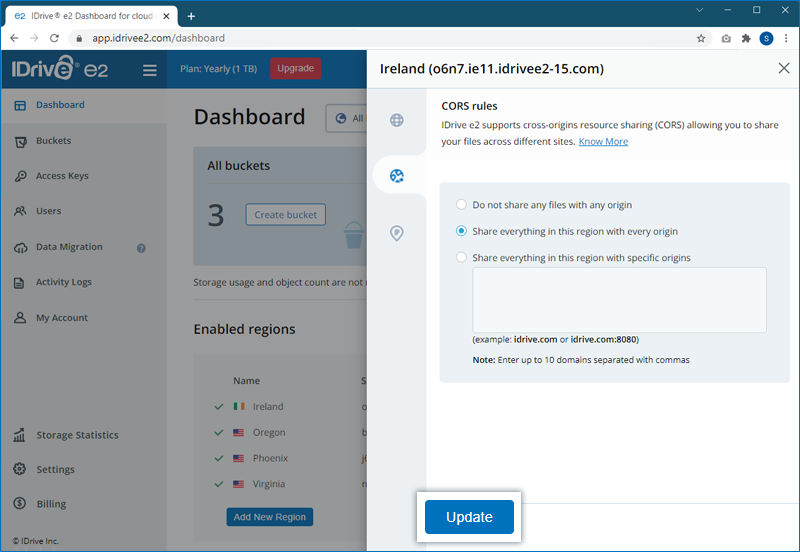Viewport: 800px width, 552px height.
Task: Click Add New Region button
Action: 269,517
